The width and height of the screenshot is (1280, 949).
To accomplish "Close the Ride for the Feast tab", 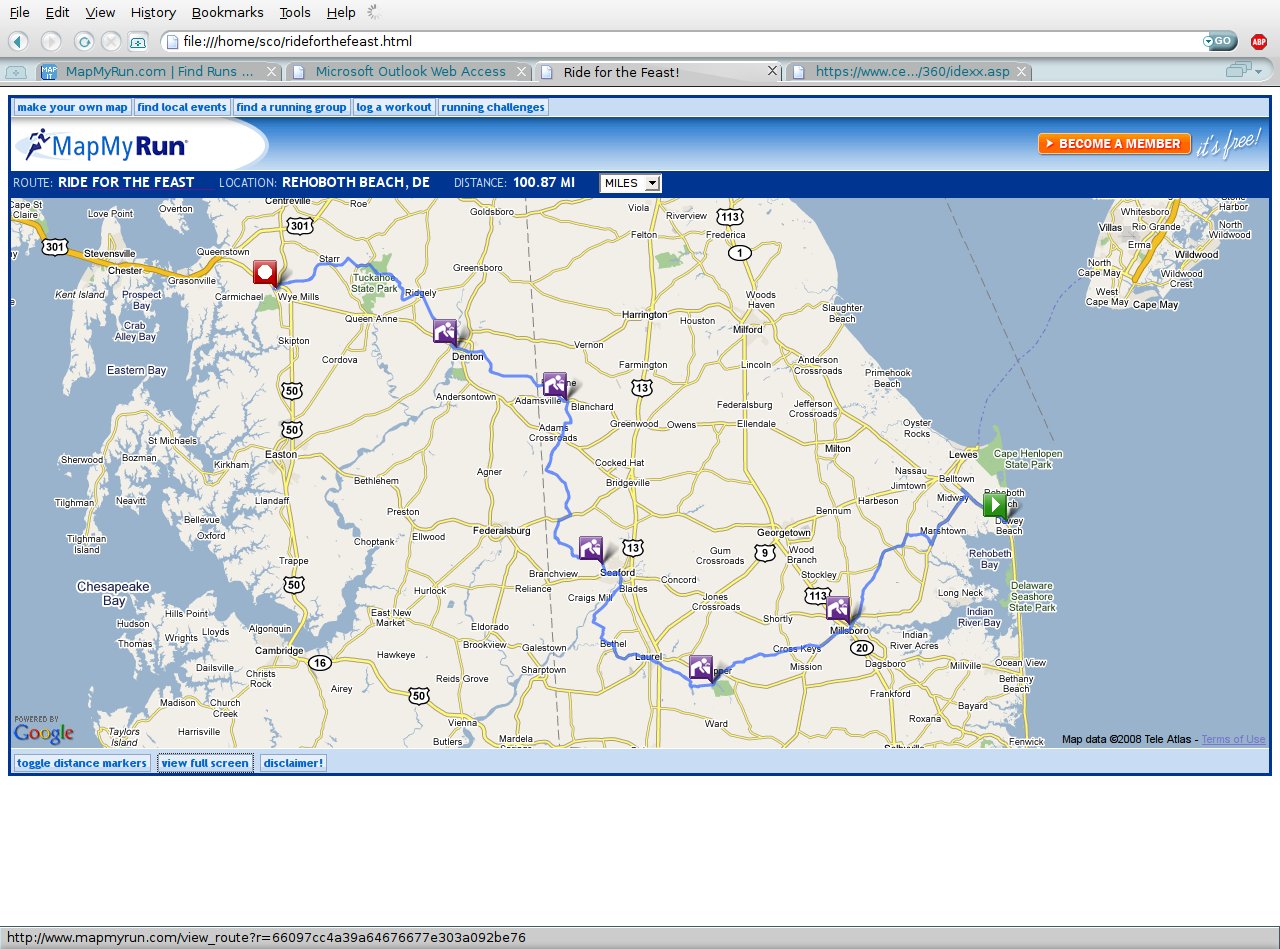I will click(772, 71).
